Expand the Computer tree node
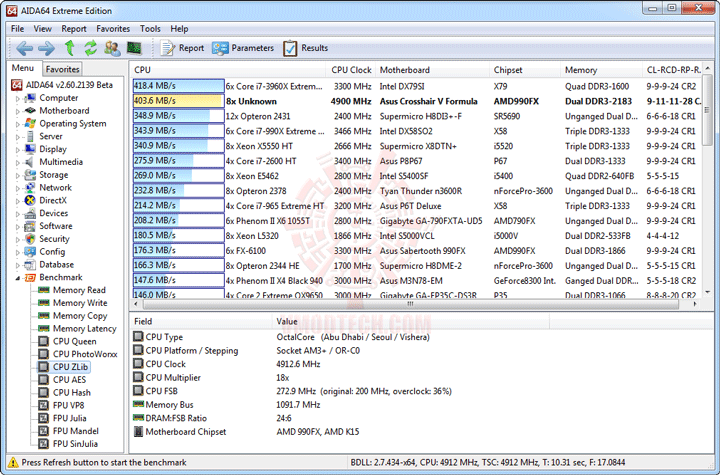The height and width of the screenshot is (475, 720). pos(17,98)
